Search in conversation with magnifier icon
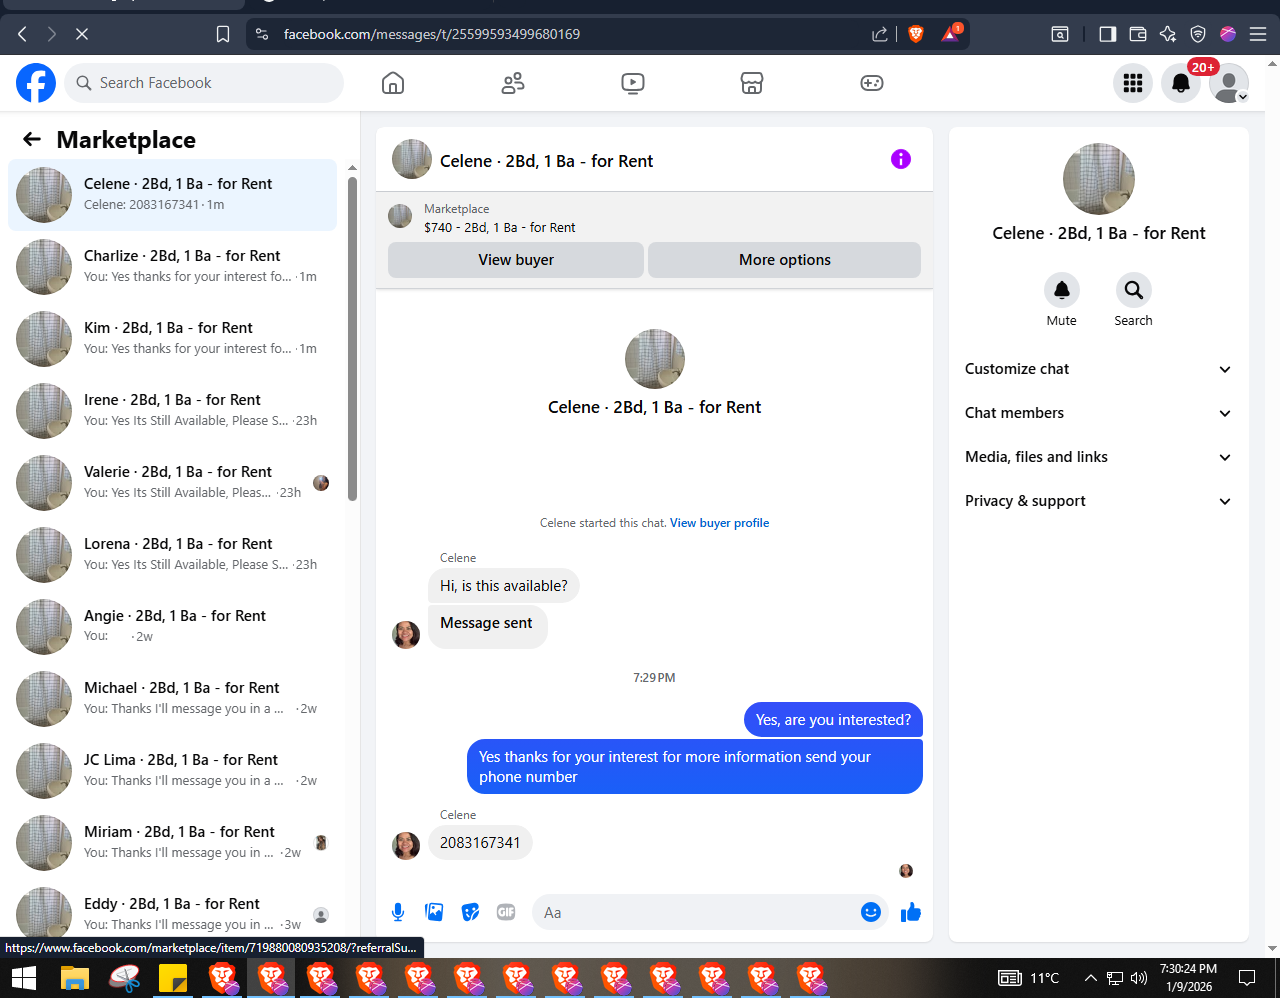 click(1133, 290)
